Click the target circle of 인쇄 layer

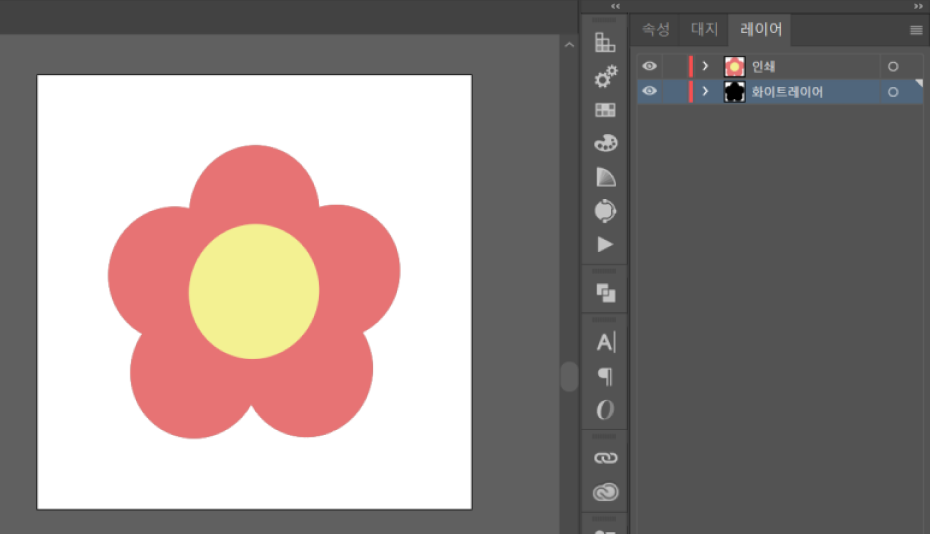(x=892, y=66)
